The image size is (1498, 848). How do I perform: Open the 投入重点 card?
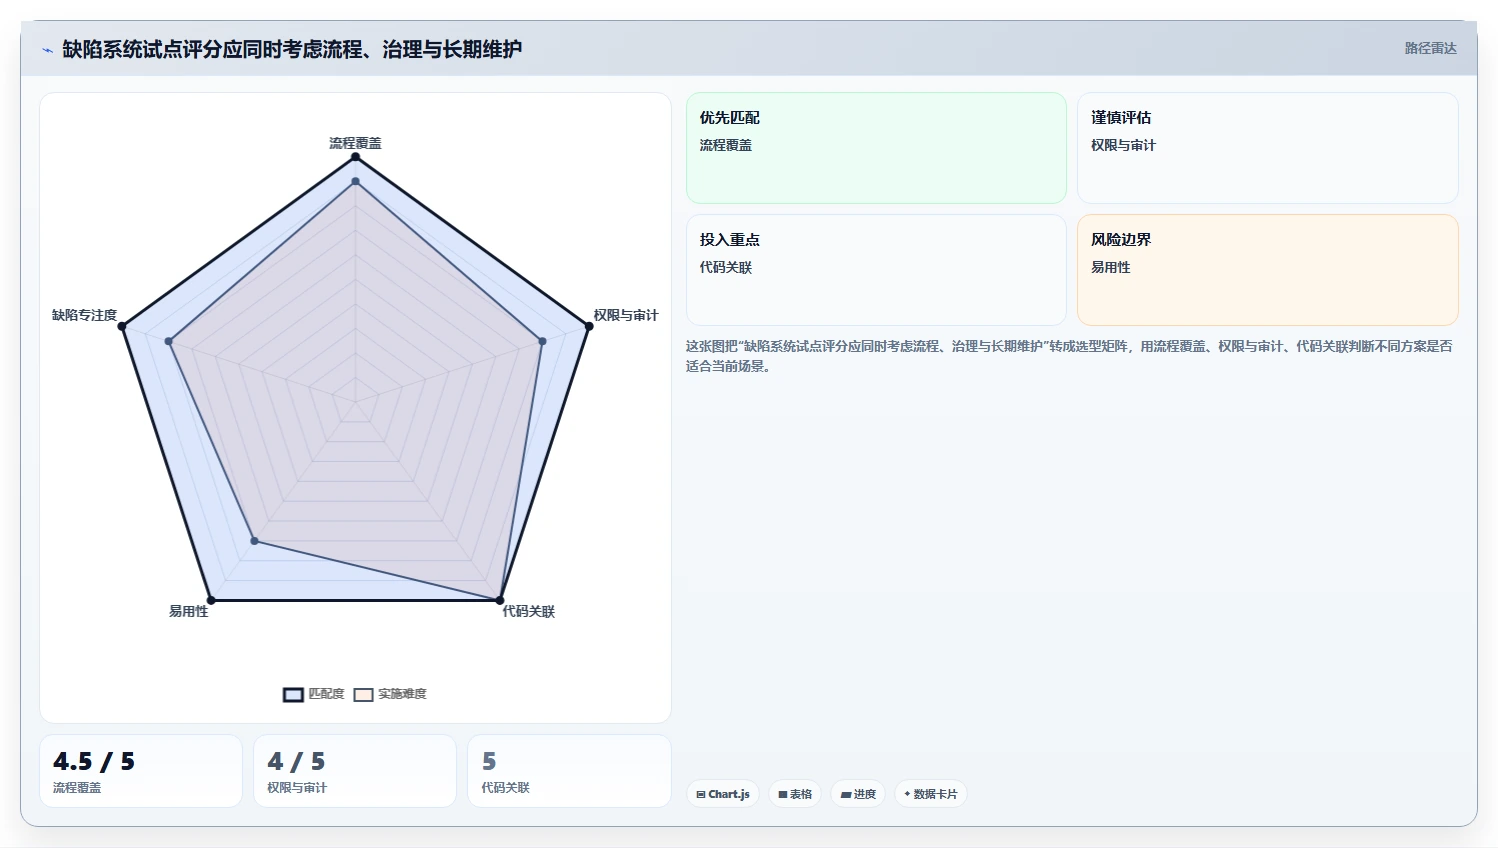click(876, 270)
